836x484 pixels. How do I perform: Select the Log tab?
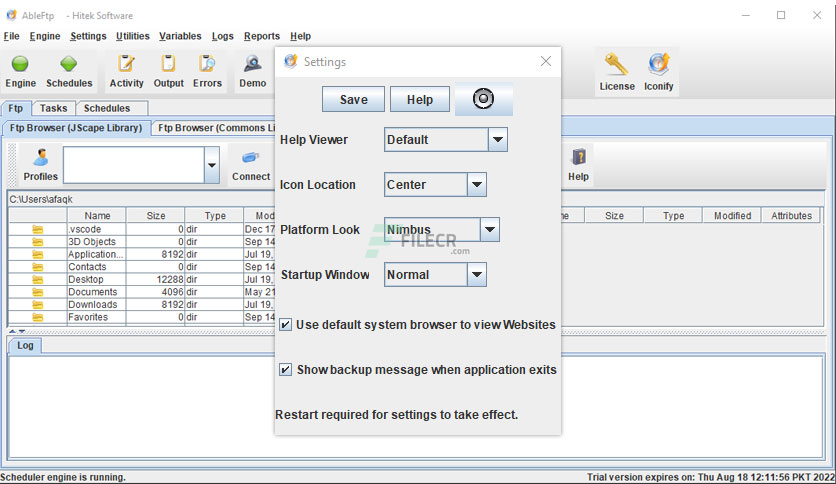point(25,345)
